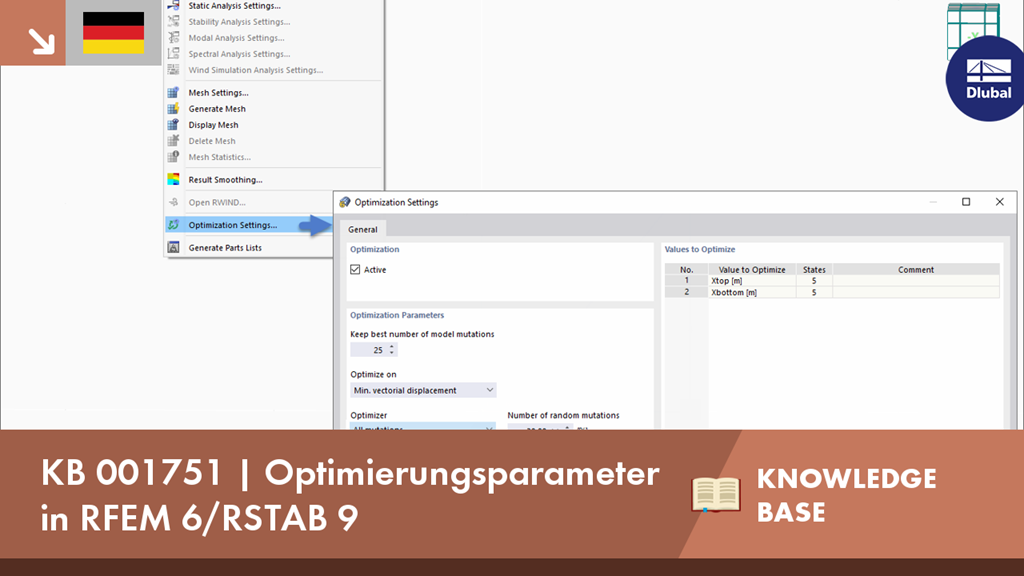1024x576 pixels.
Task: Click the Open RWIND entry
Action: 217,202
